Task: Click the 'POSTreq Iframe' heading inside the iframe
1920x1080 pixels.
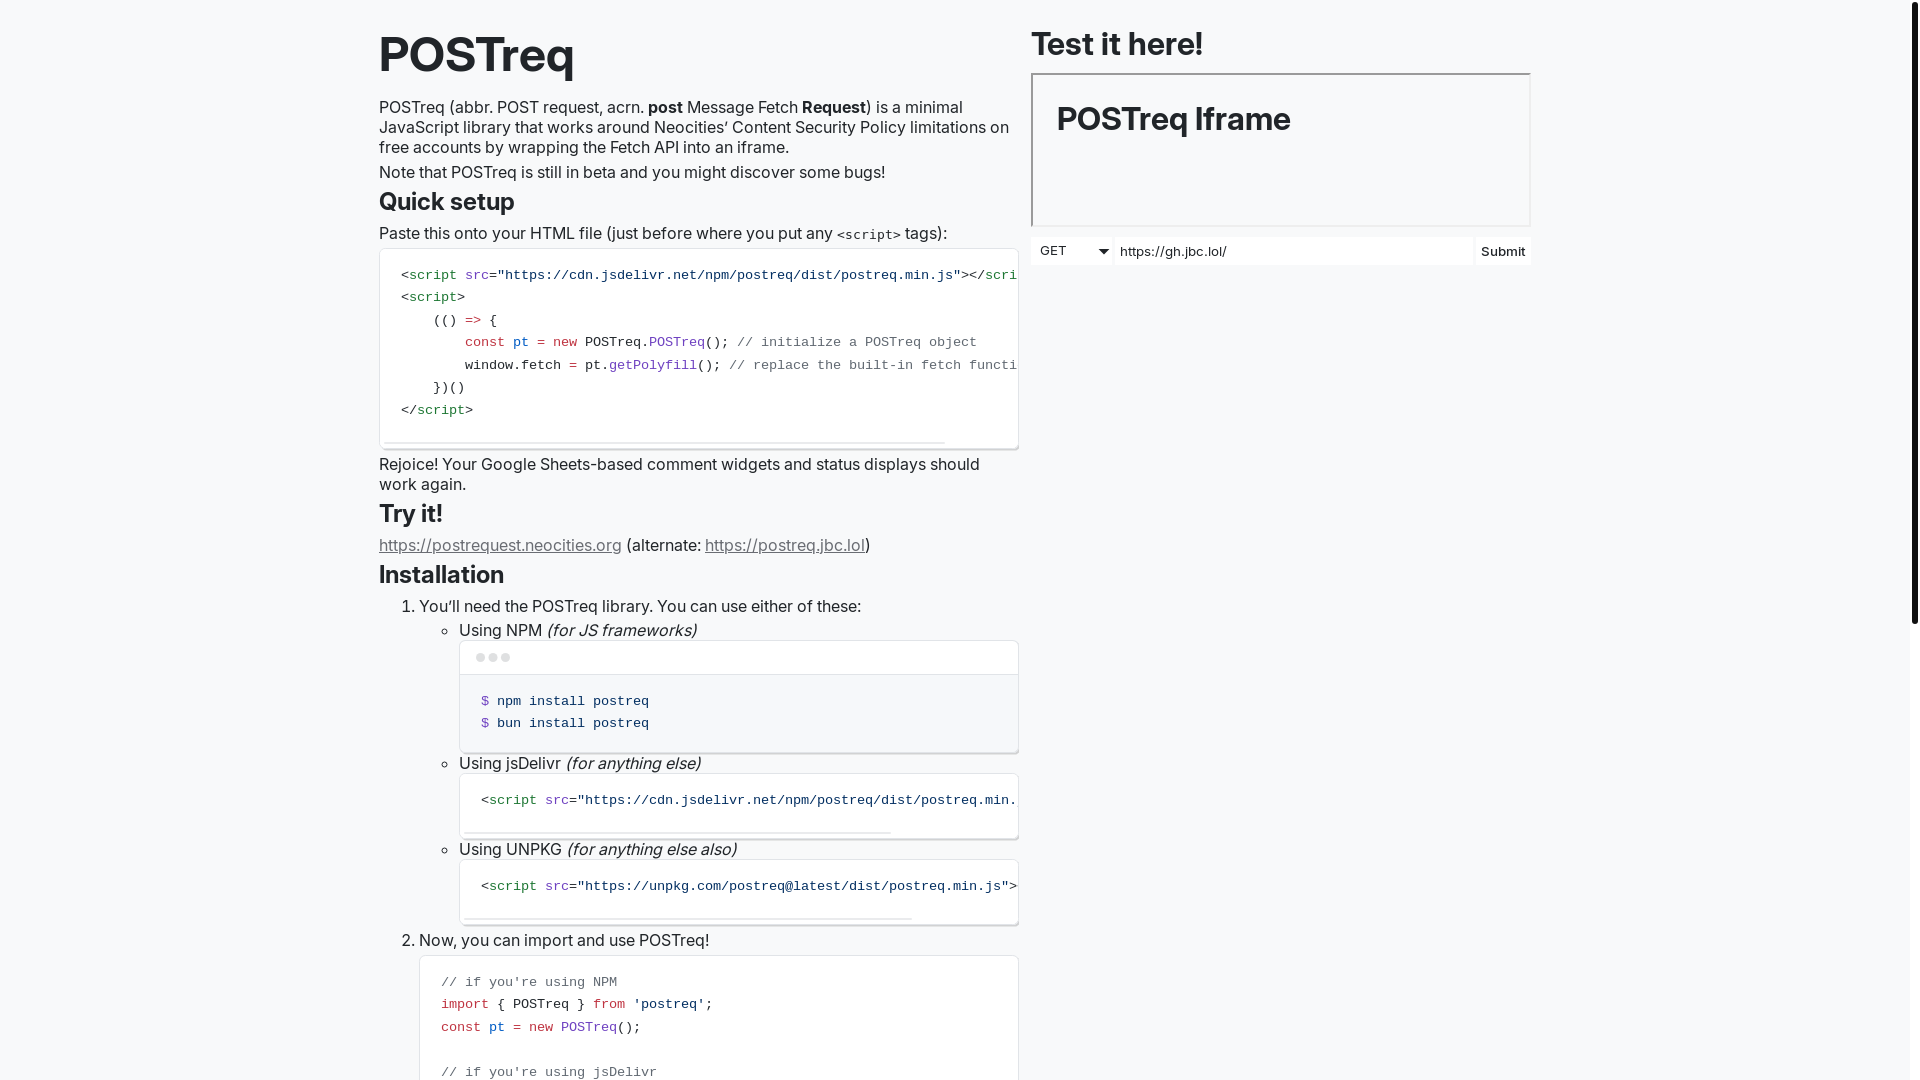Action: [x=1173, y=119]
